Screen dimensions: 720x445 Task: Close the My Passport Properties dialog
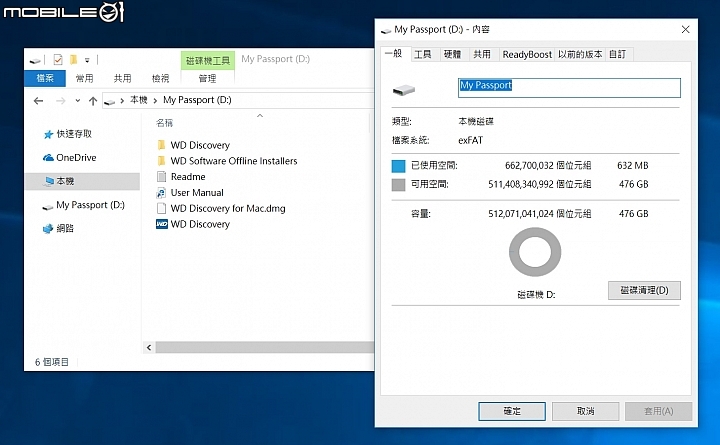[686, 29]
